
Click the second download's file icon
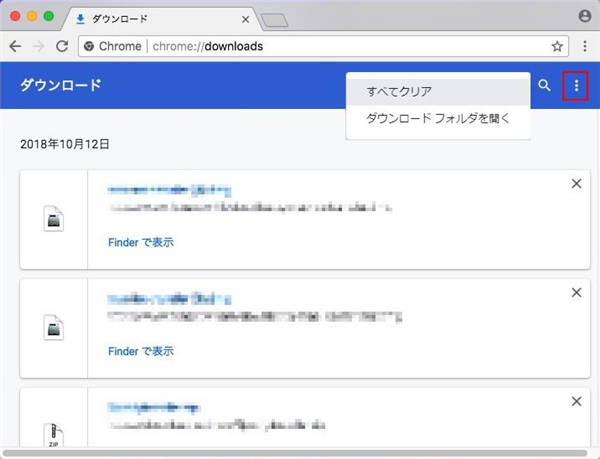(x=54, y=328)
